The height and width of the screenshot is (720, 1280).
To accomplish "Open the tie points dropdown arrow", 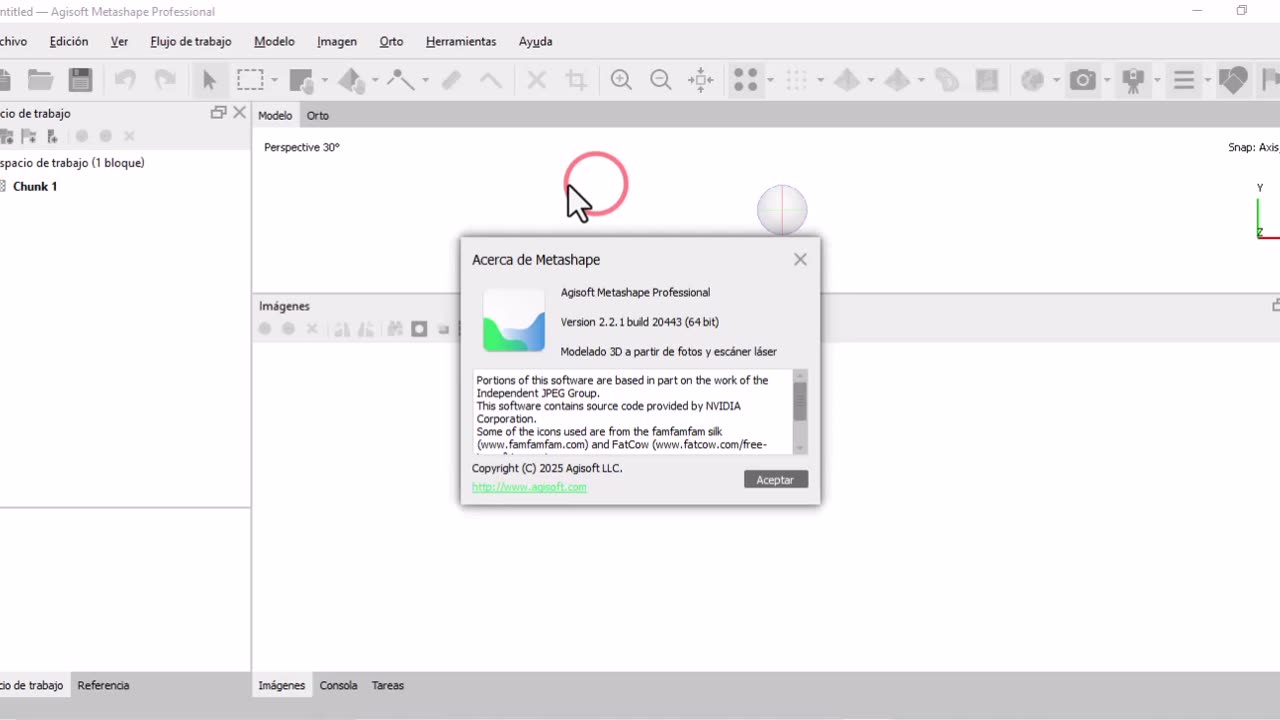I will pyautogui.click(x=769, y=80).
